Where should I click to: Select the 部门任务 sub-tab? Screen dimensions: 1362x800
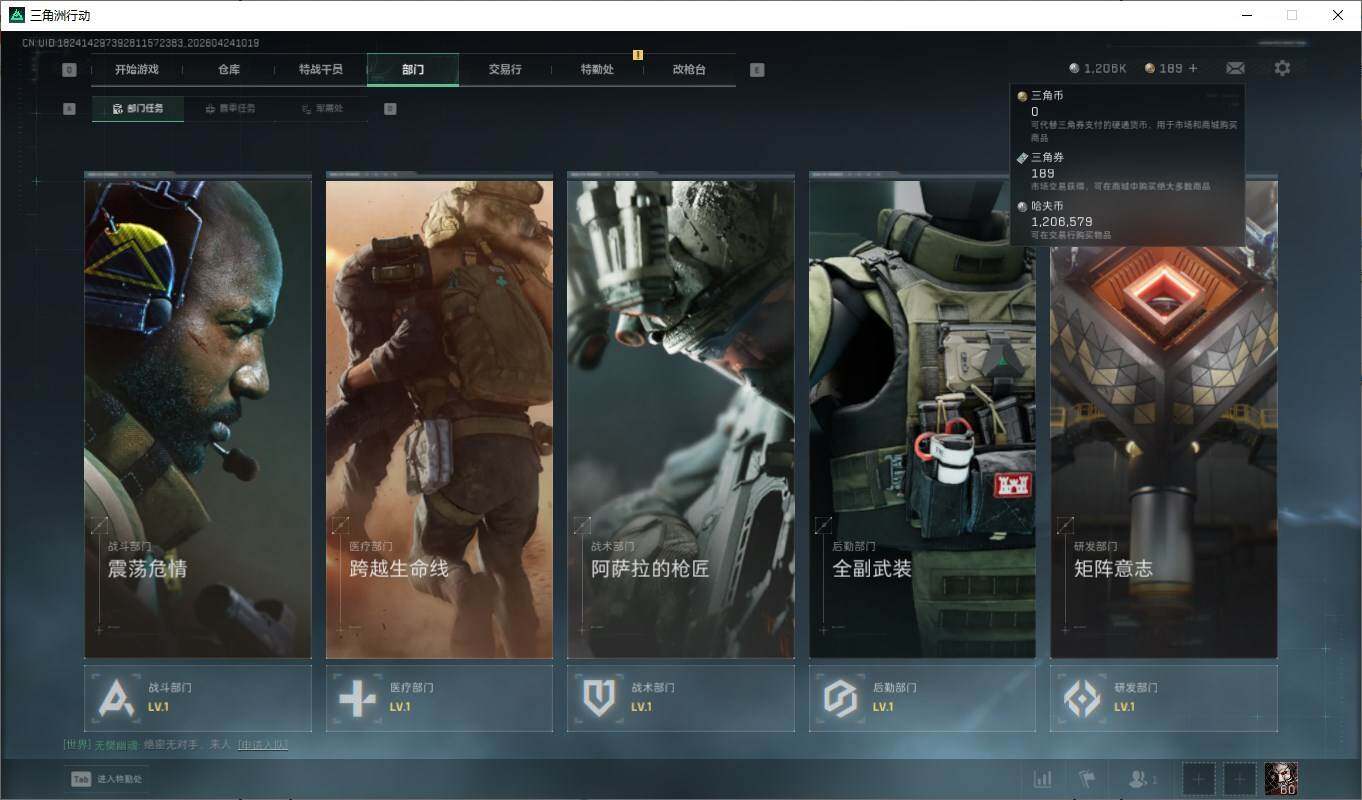tap(138, 108)
